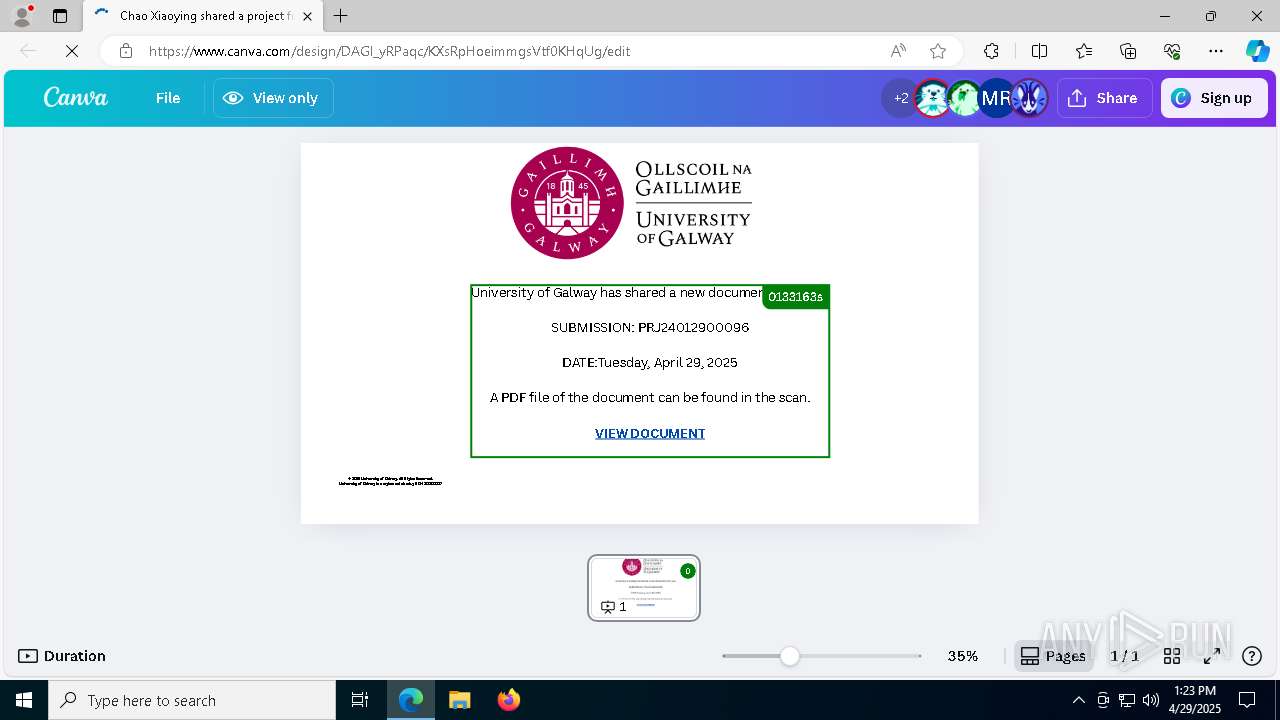The width and height of the screenshot is (1280, 720).
Task: Click the Sign up button
Action: pos(1214,98)
